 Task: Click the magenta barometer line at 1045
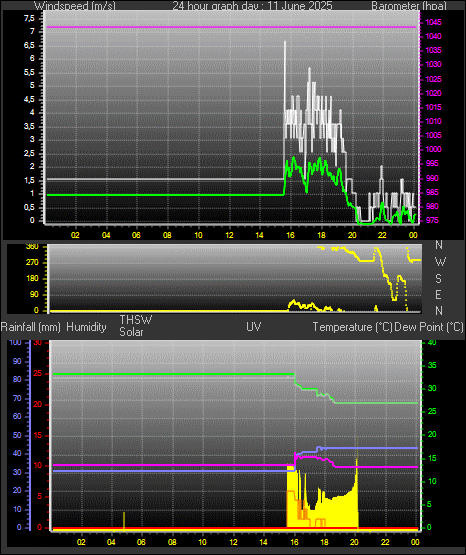pyautogui.click(x=231, y=27)
